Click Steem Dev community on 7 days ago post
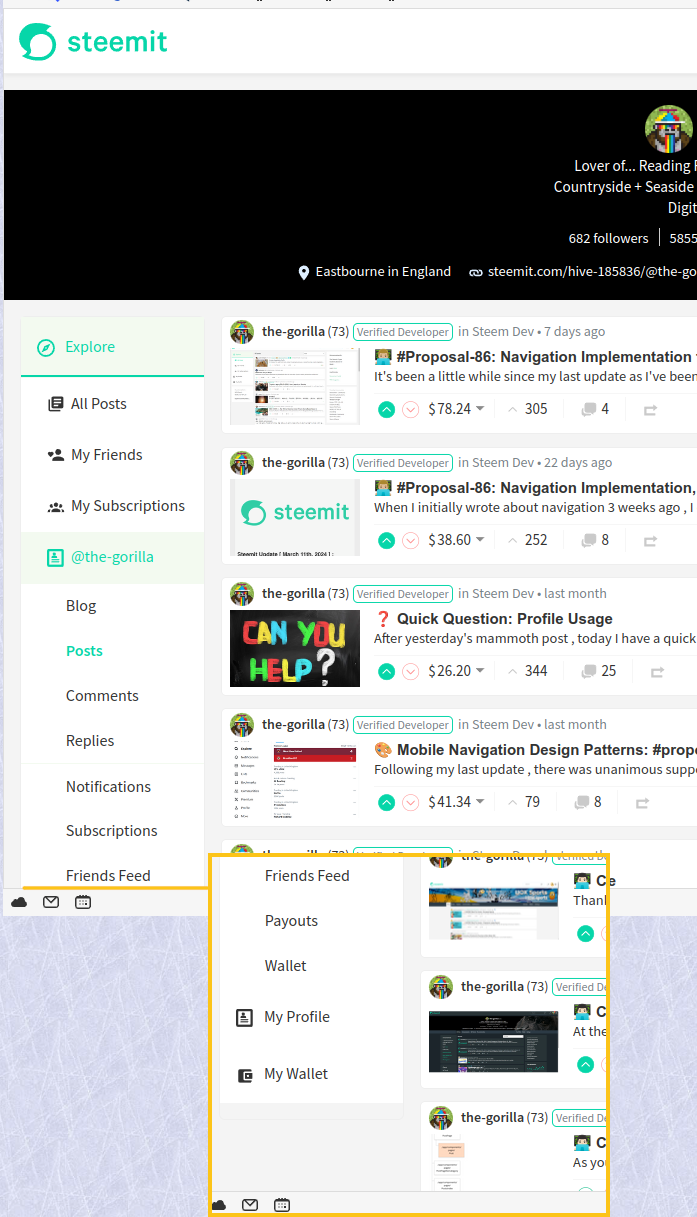Screen dimensions: 697x1217 point(503,332)
